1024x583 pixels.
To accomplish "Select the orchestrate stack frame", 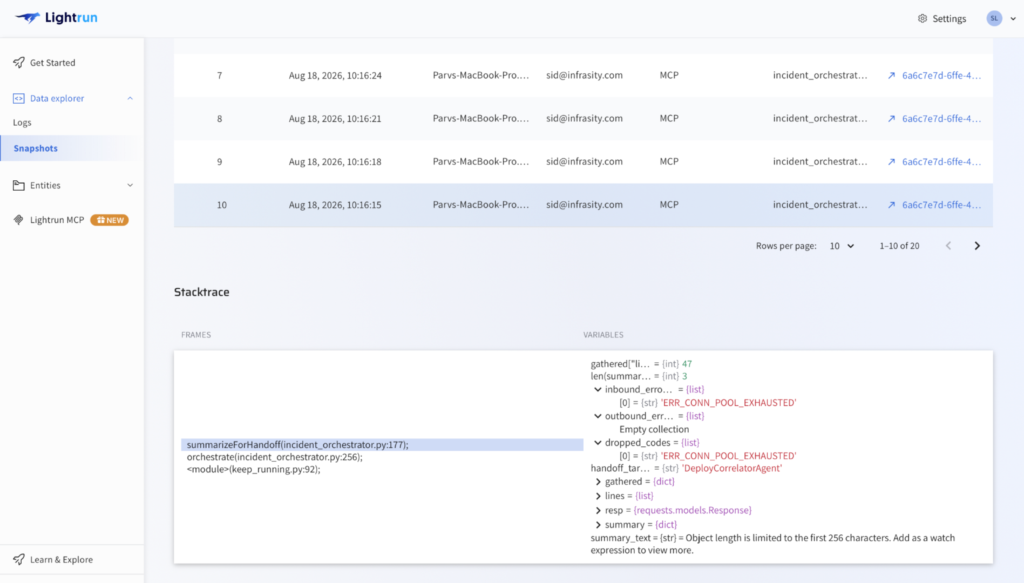I will click(274, 457).
